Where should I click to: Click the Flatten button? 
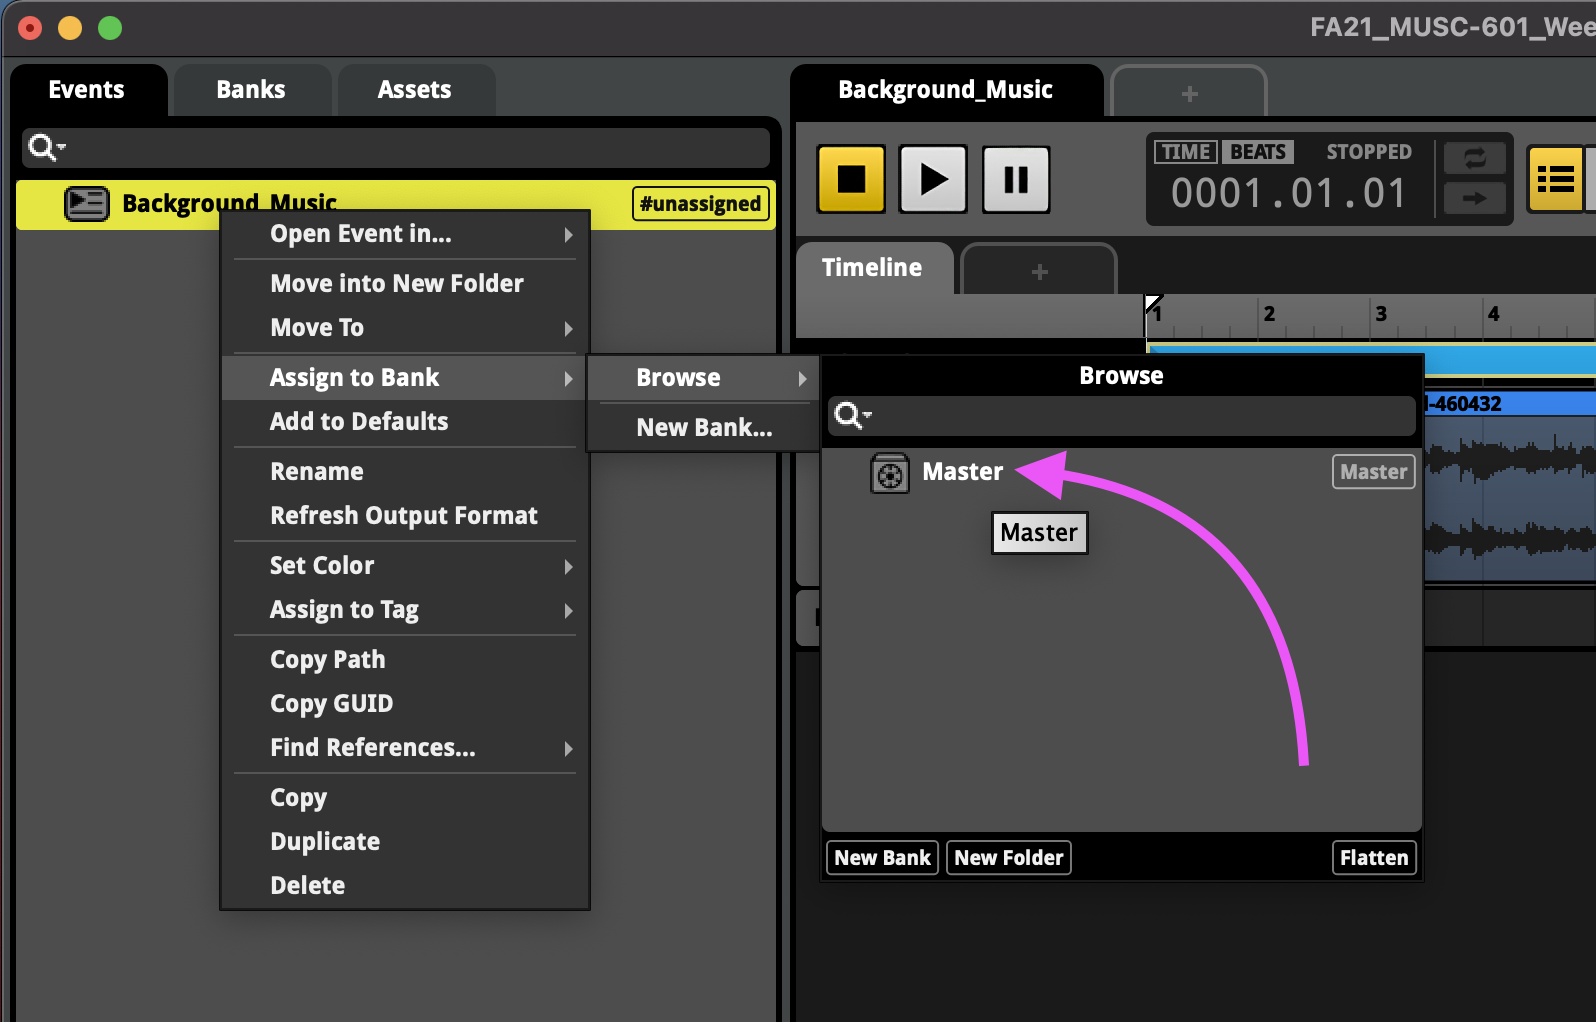pos(1373,858)
